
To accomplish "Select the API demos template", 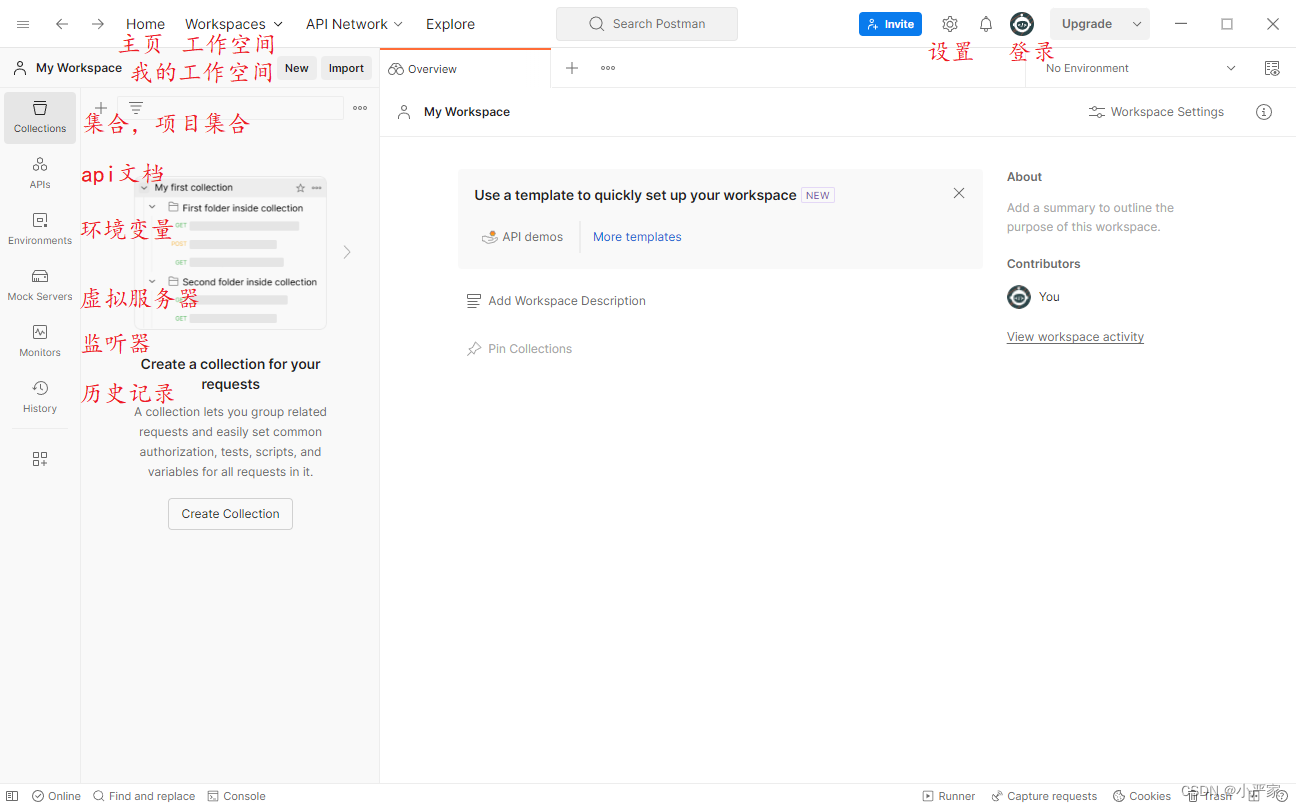I will point(522,237).
